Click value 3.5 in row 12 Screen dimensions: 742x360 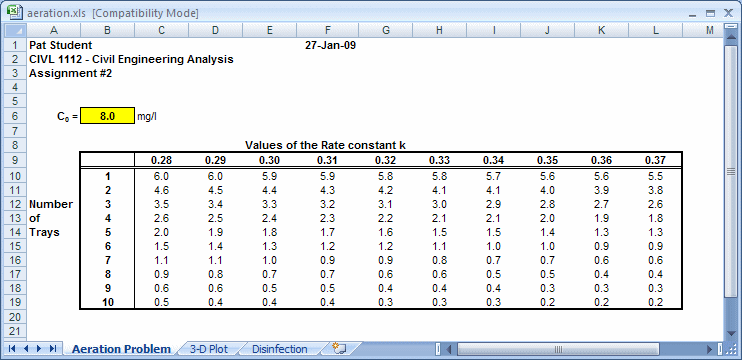click(161, 204)
